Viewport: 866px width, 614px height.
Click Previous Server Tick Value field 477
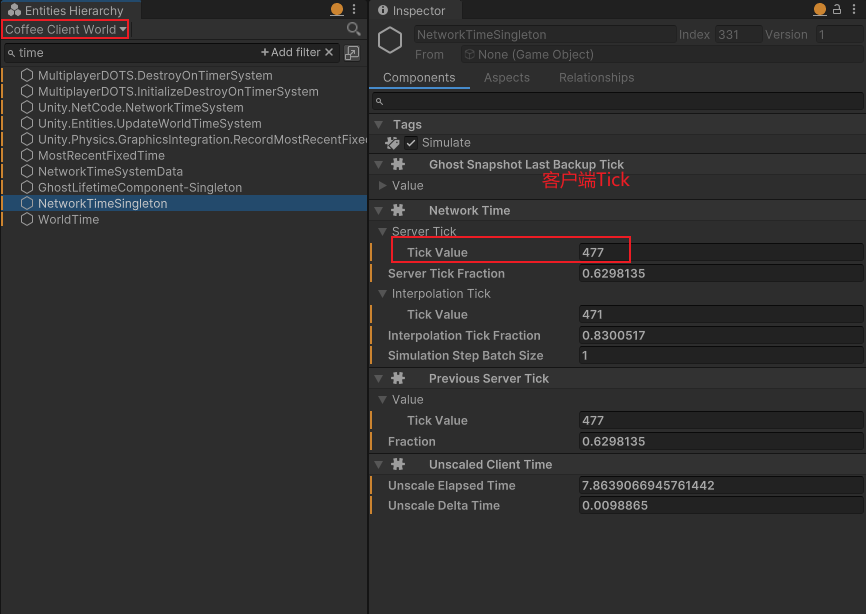click(721, 421)
